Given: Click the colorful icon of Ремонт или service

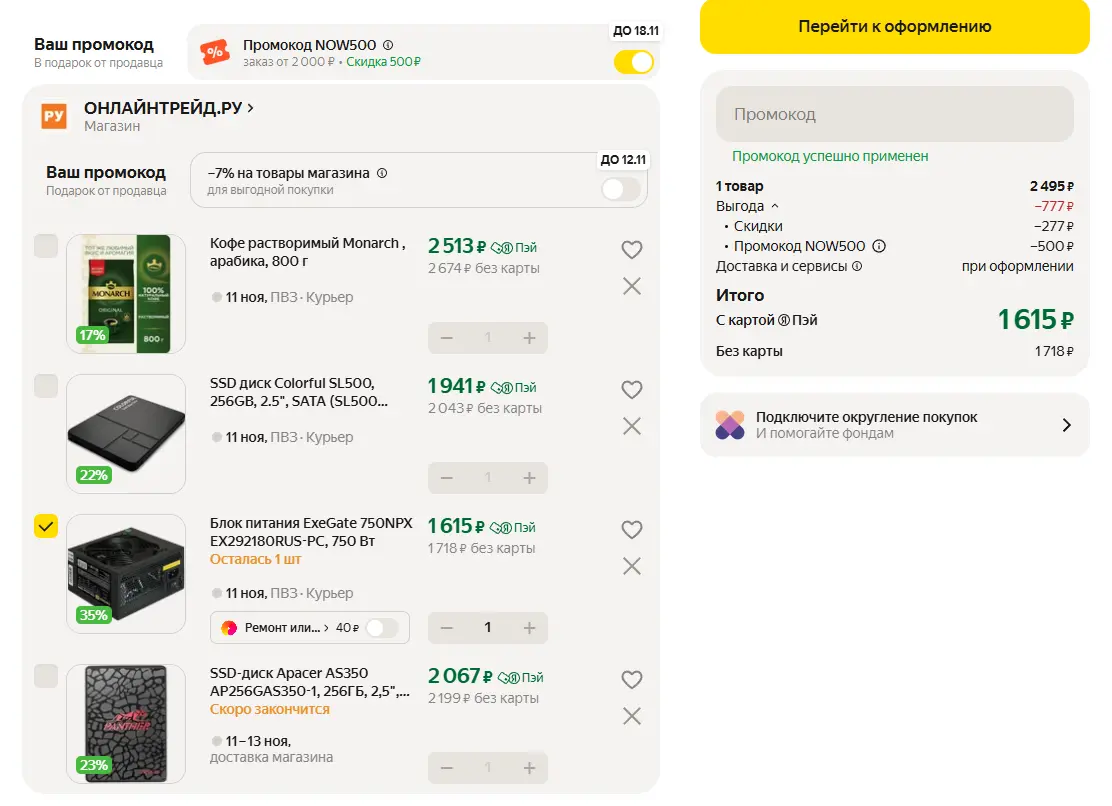Looking at the screenshot, I should 229,628.
